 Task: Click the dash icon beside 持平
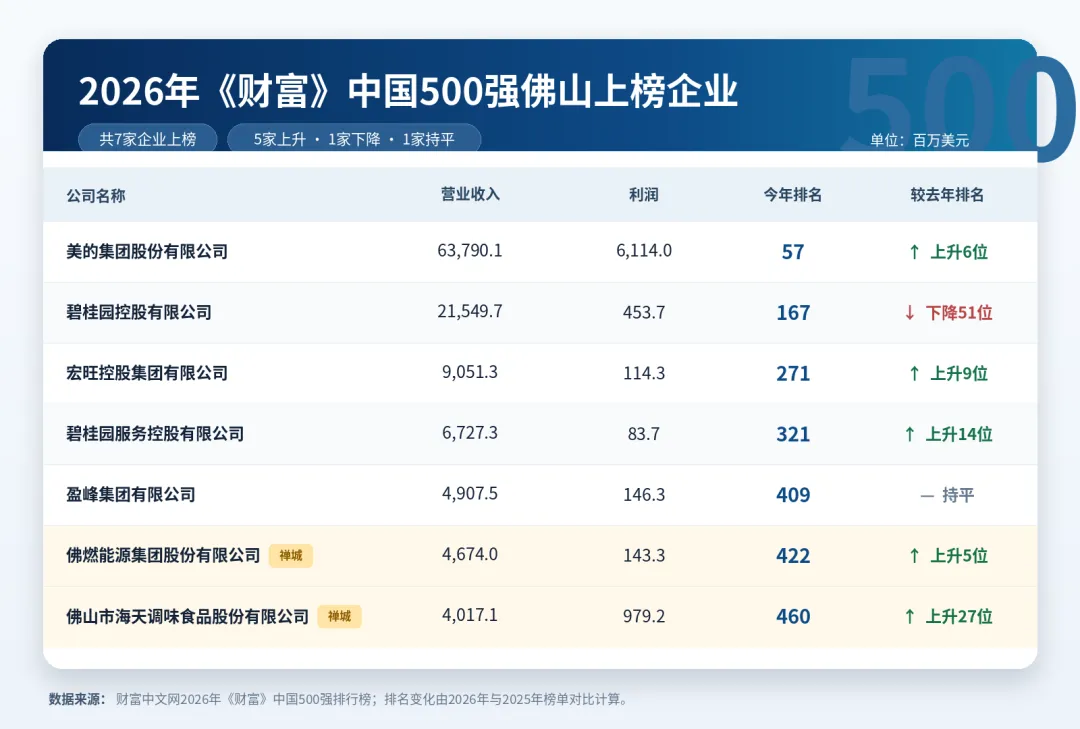click(927, 495)
